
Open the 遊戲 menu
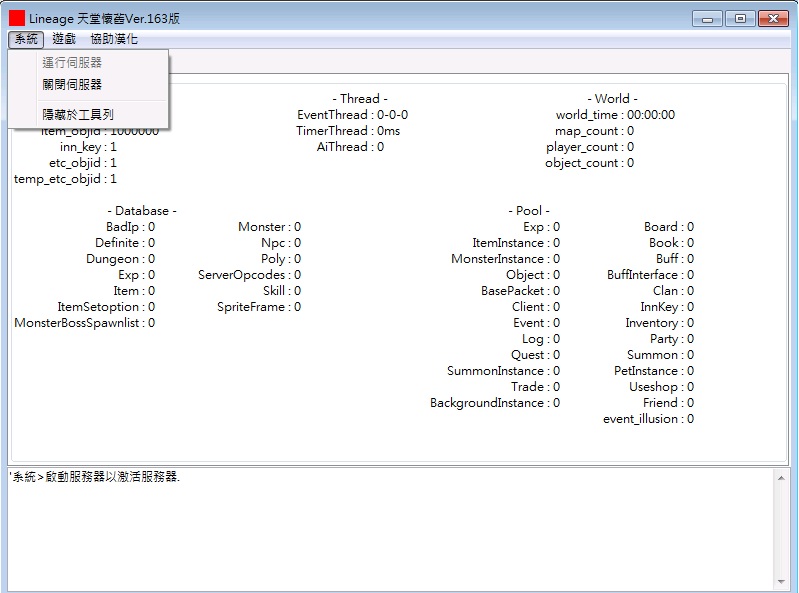pos(64,39)
